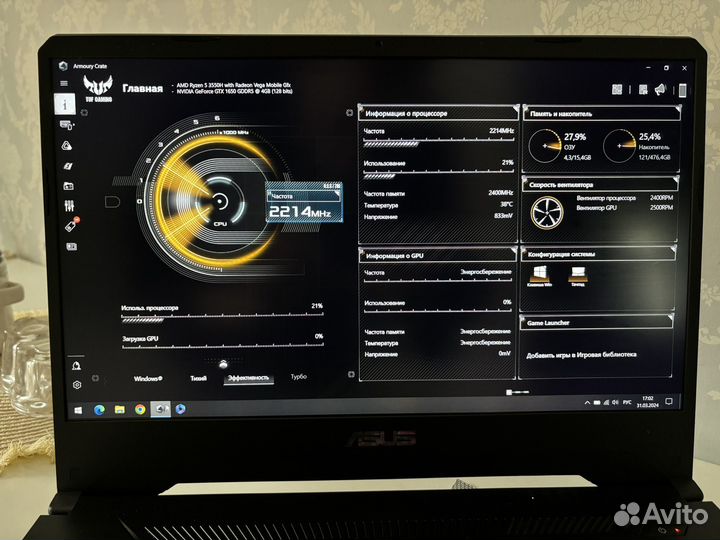The width and height of the screenshot is (720, 540).
Task: Select the Эффективность performance mode
Action: (x=248, y=378)
